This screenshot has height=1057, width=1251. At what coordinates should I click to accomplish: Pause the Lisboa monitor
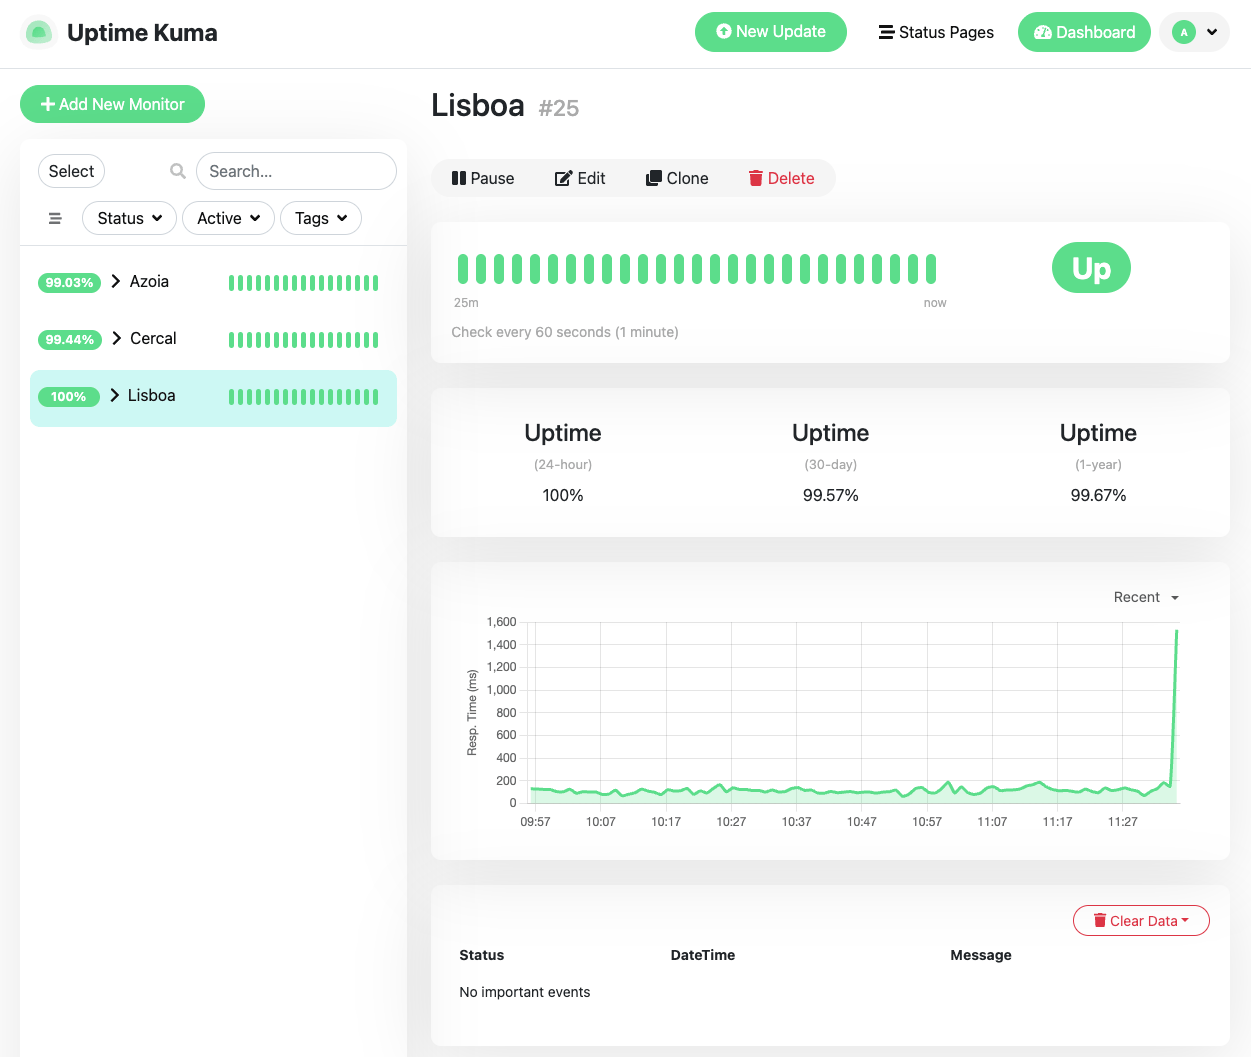tap(483, 178)
